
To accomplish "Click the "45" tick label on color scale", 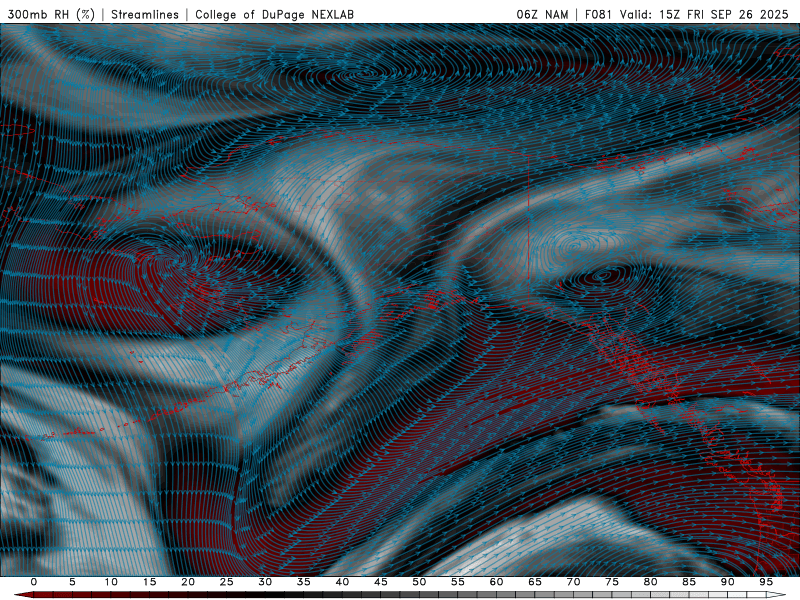I will [381, 582].
